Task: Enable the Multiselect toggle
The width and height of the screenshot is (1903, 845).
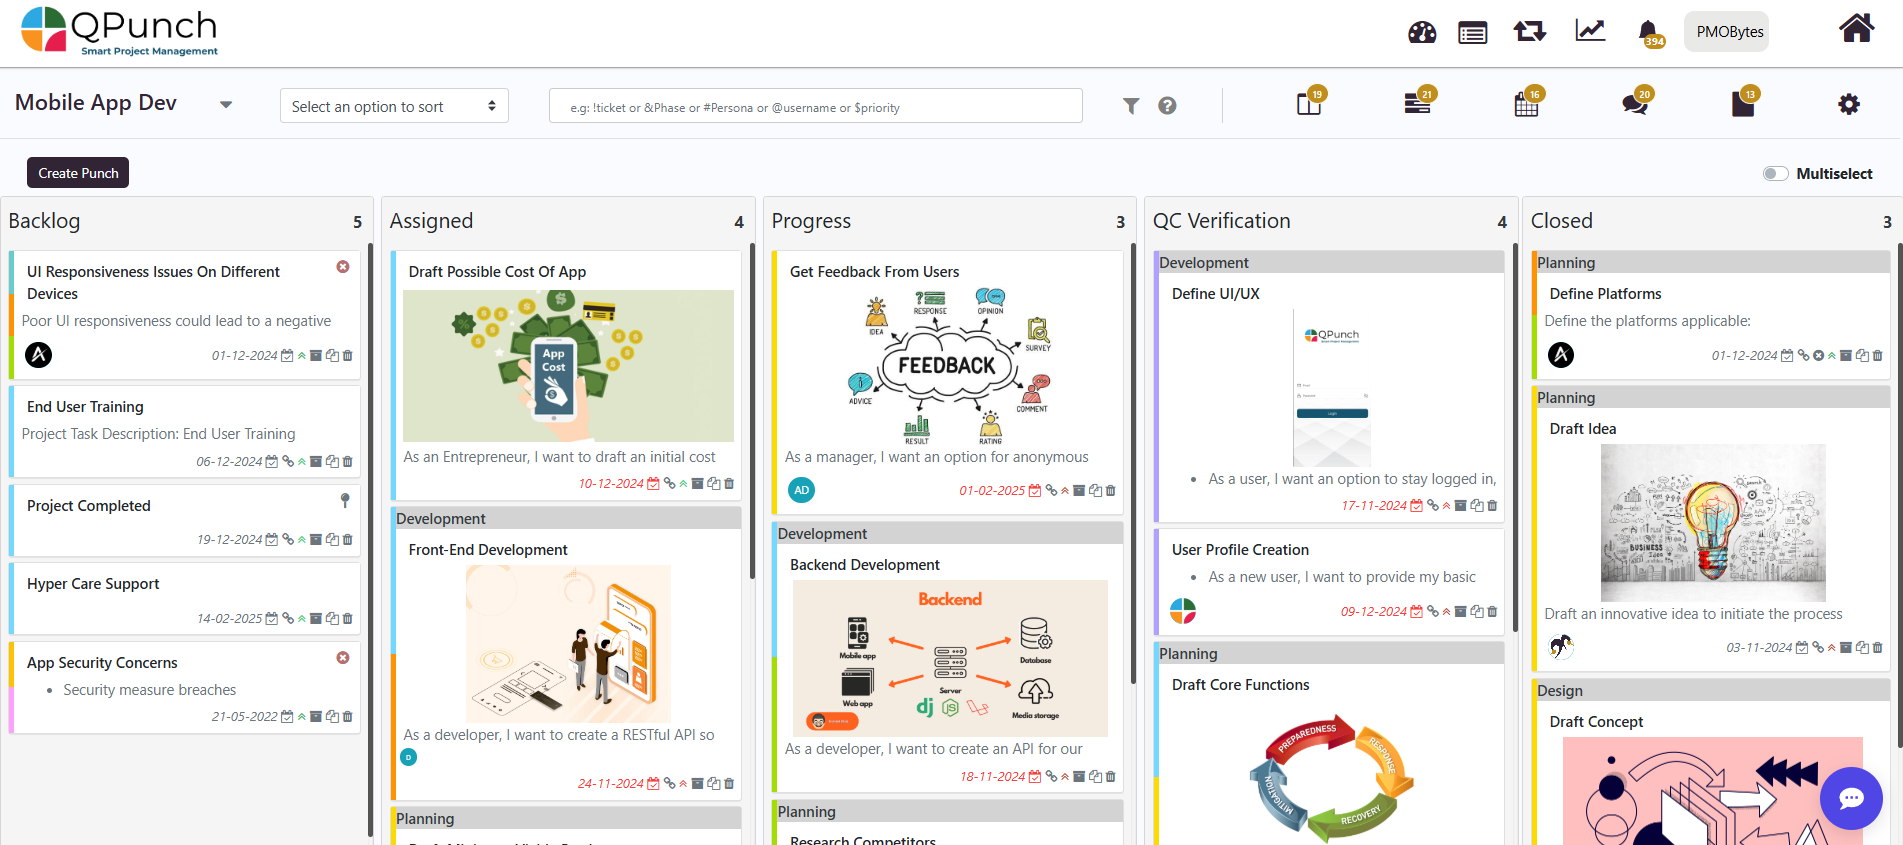Action: click(x=1775, y=174)
